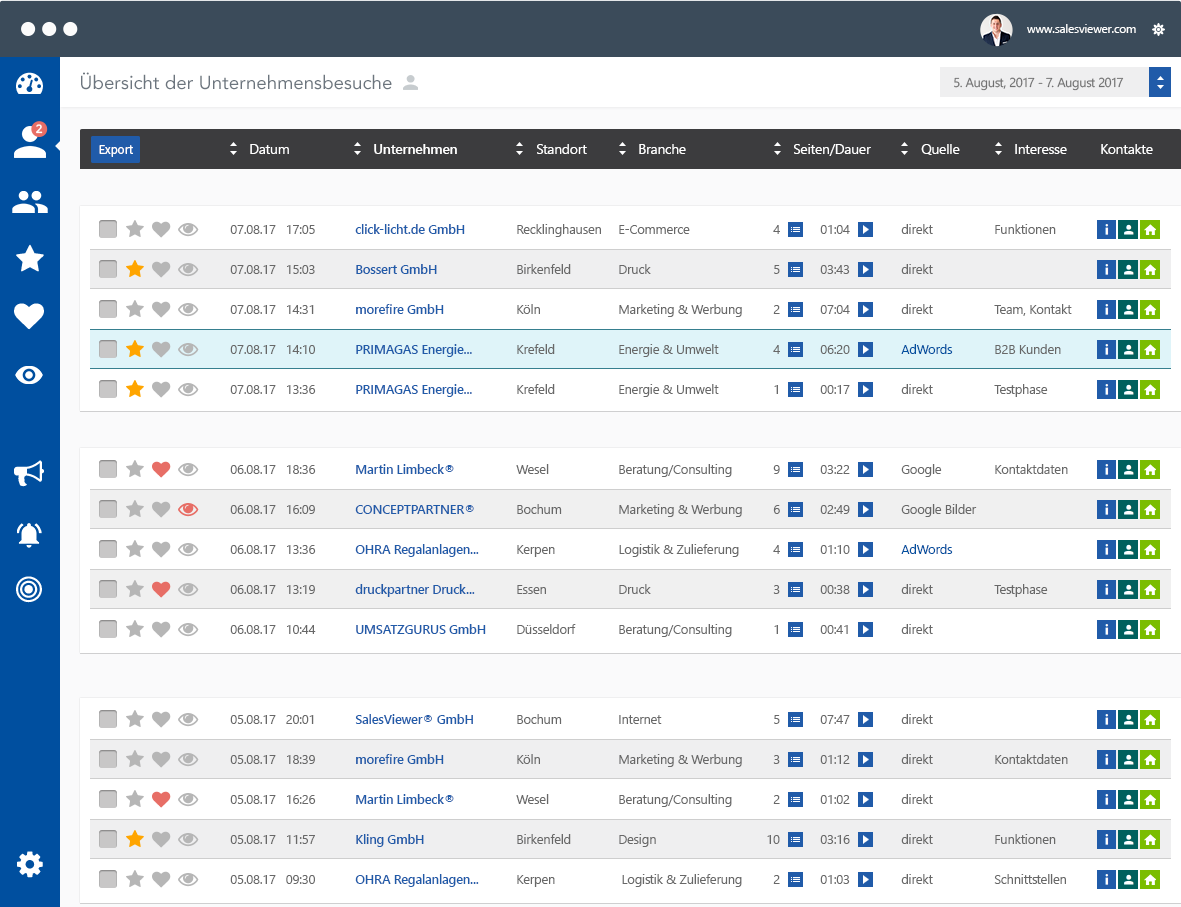Open the target icon in sidebar
Screen dimensions: 1181x907
29,590
